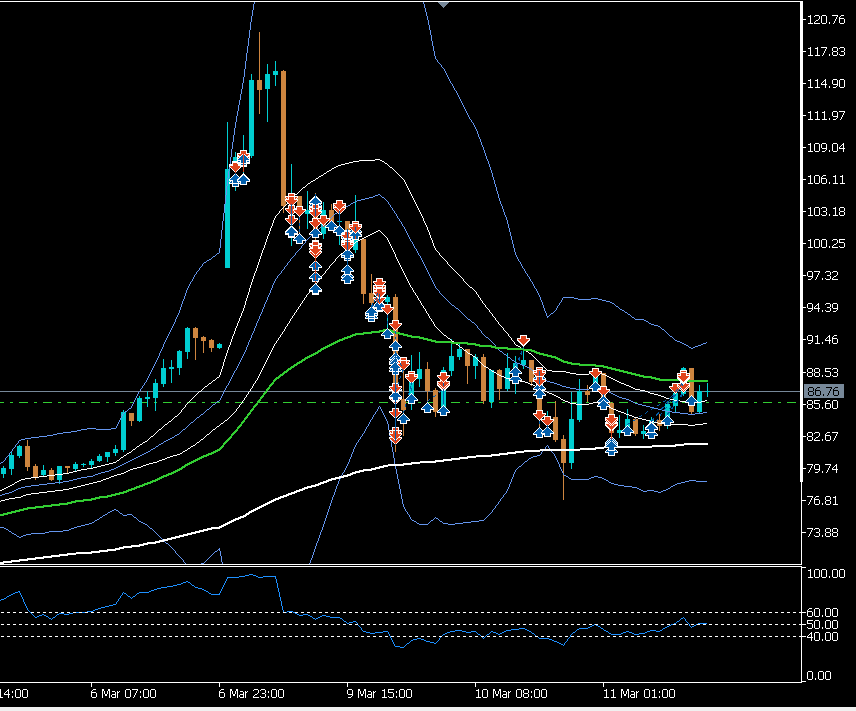This screenshot has height=711, width=856.
Task: Click the 120.76 price scale label
Action: pyautogui.click(x=826, y=20)
